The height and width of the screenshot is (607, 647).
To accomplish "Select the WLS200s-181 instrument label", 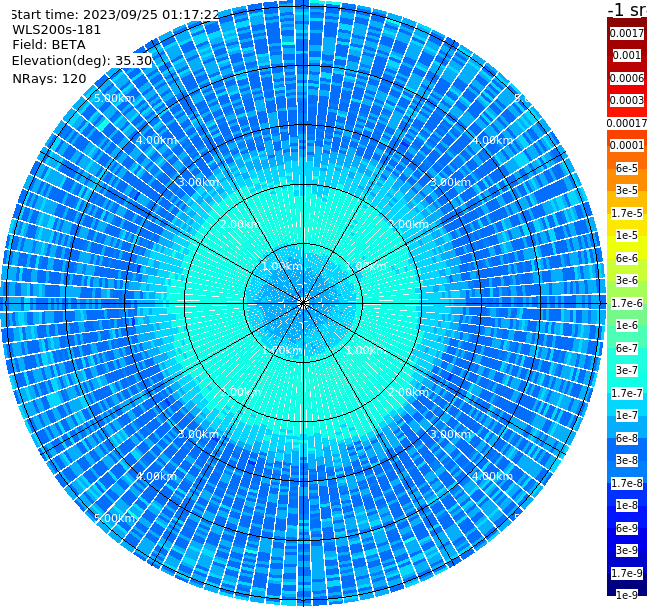I will (x=57, y=30).
